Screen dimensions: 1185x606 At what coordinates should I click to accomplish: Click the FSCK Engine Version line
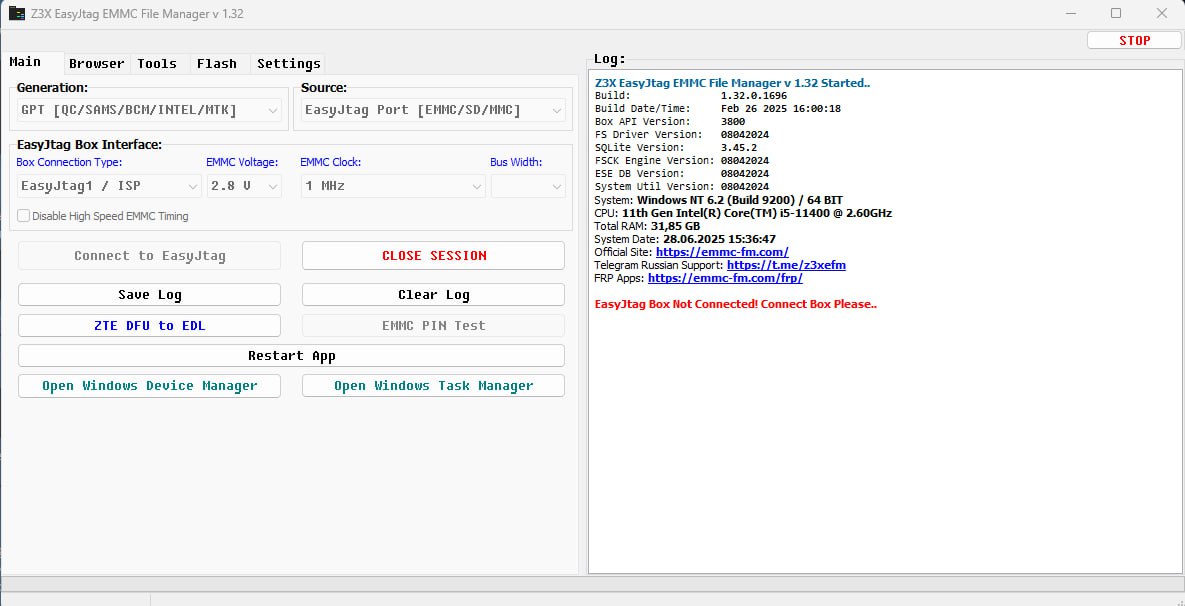[x=682, y=160]
